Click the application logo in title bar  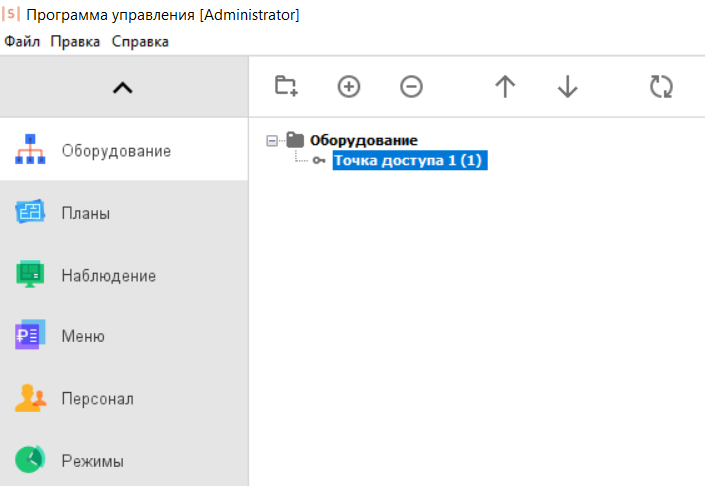[11, 14]
